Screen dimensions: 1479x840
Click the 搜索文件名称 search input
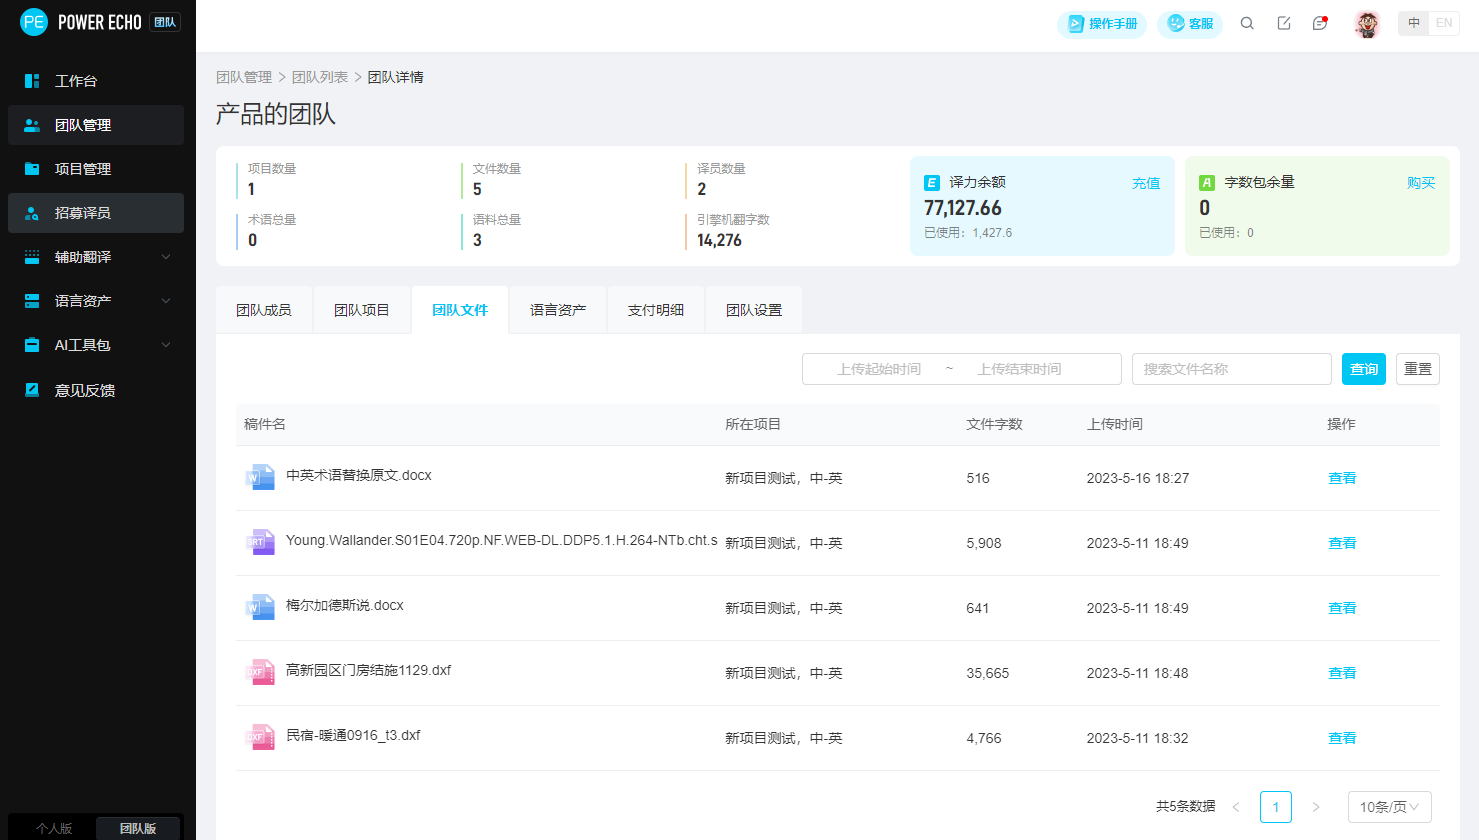(x=1231, y=369)
